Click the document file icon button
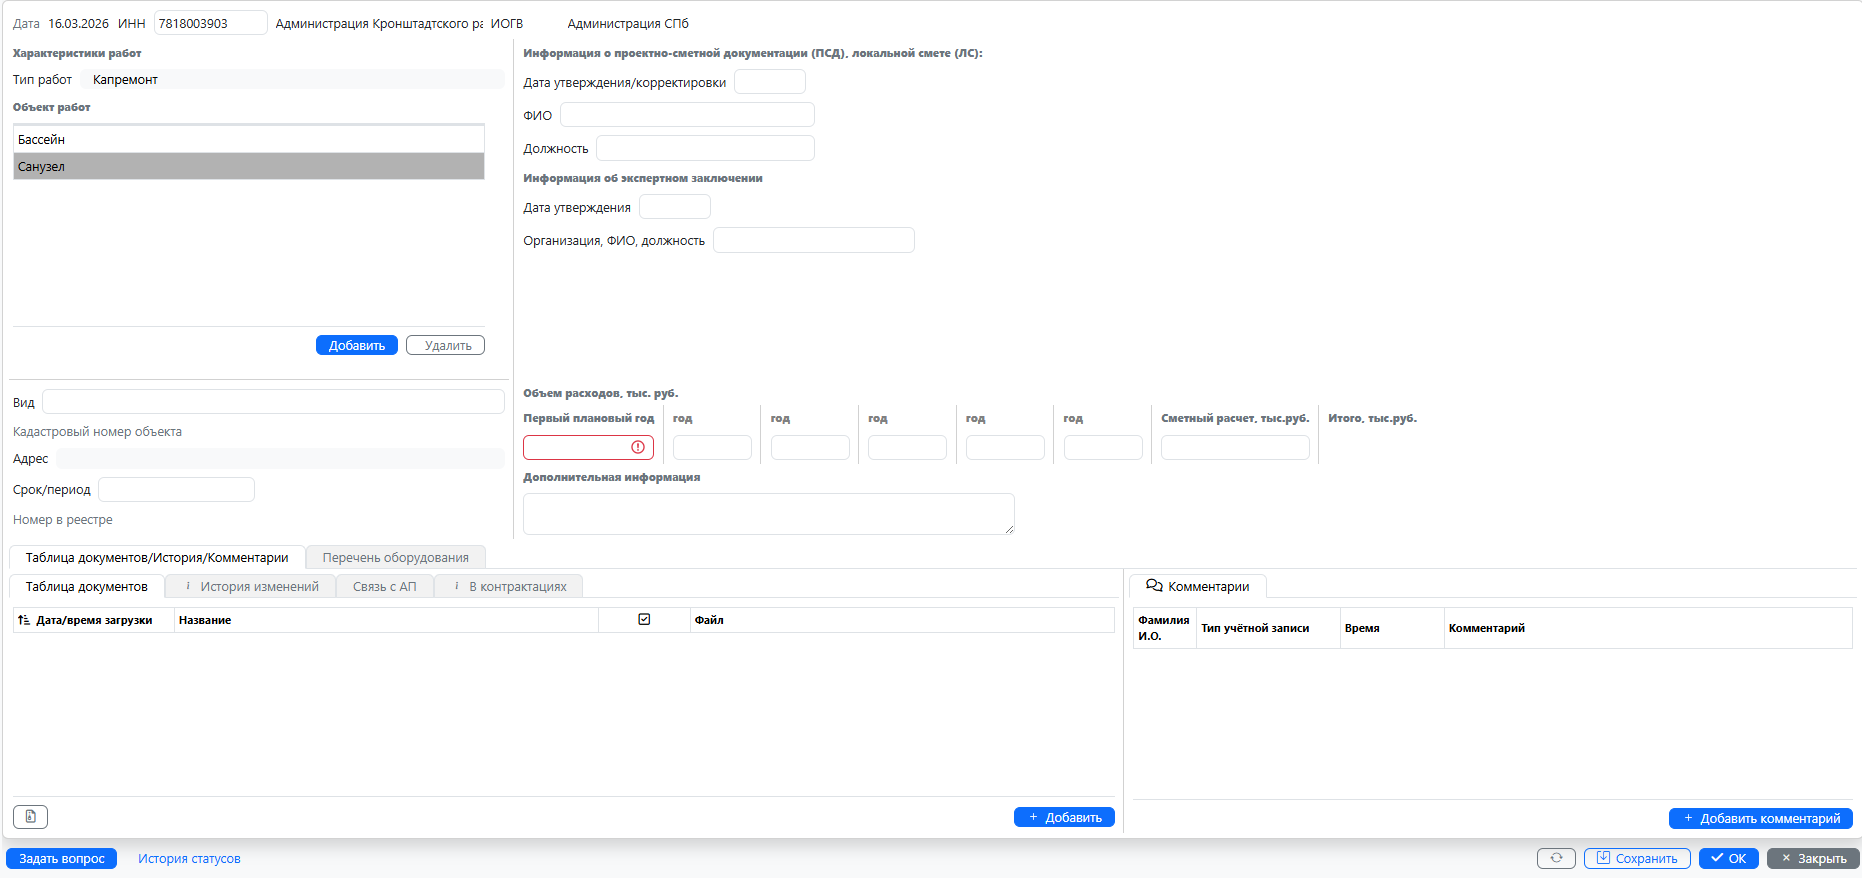 [x=30, y=817]
